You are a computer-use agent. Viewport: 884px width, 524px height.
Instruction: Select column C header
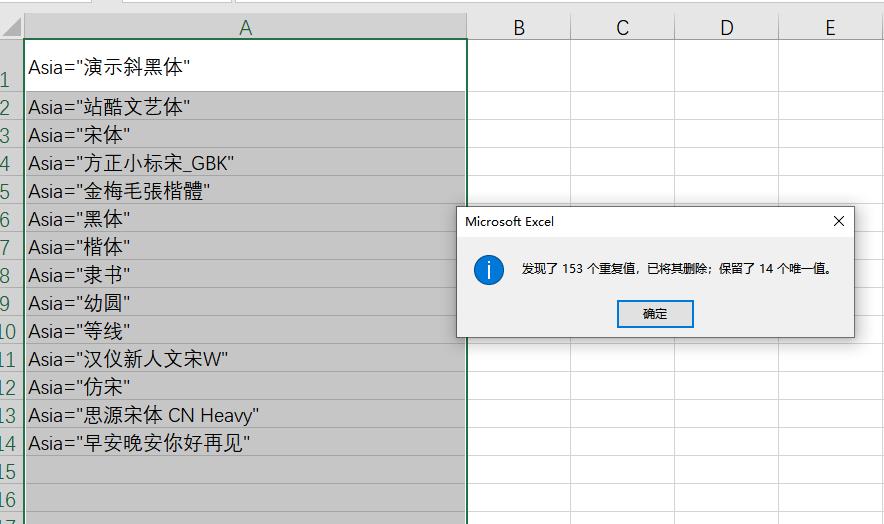(622, 28)
